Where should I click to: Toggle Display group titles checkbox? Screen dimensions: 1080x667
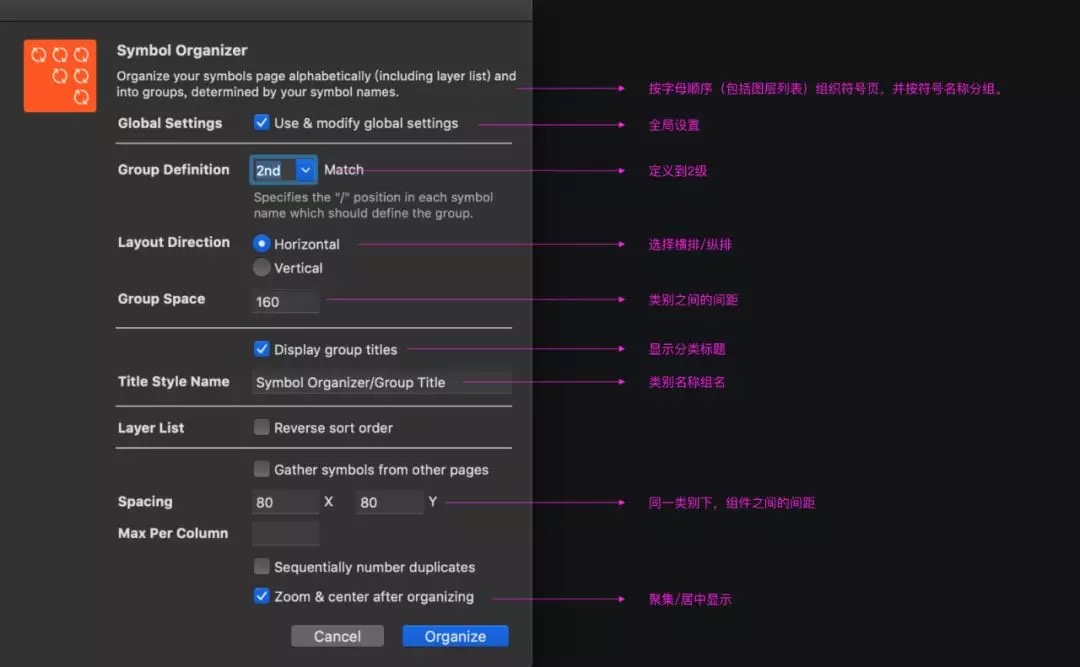click(262, 349)
